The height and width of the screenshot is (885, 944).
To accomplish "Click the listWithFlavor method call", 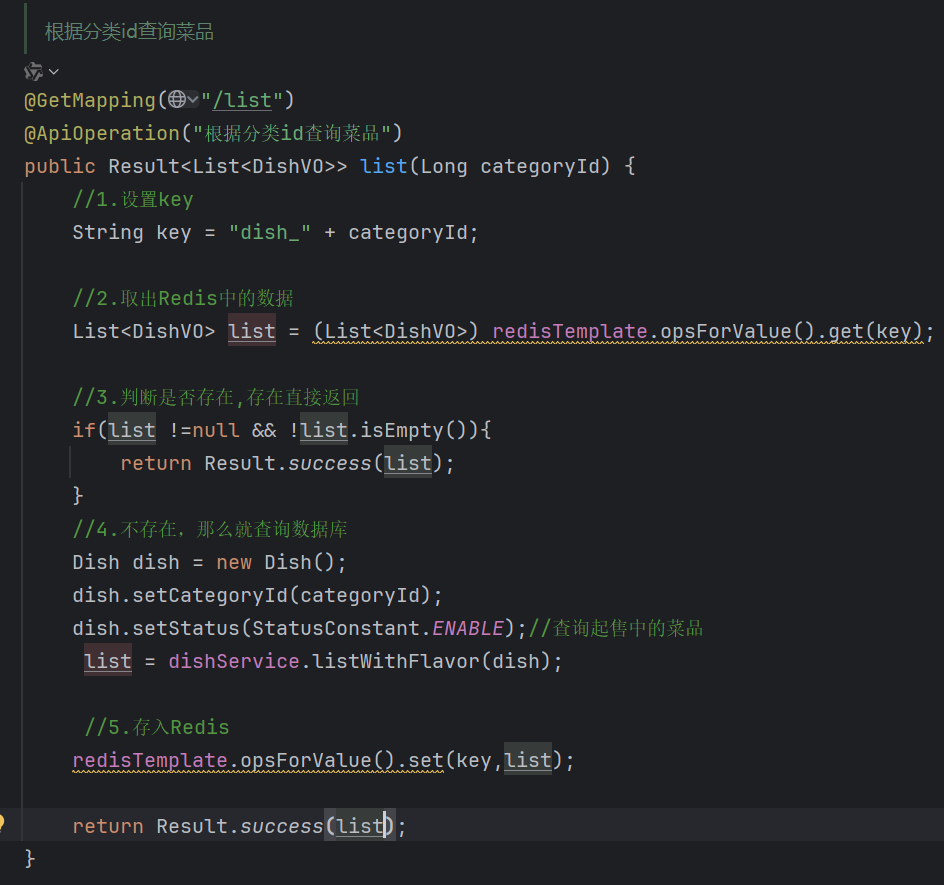I will [396, 662].
